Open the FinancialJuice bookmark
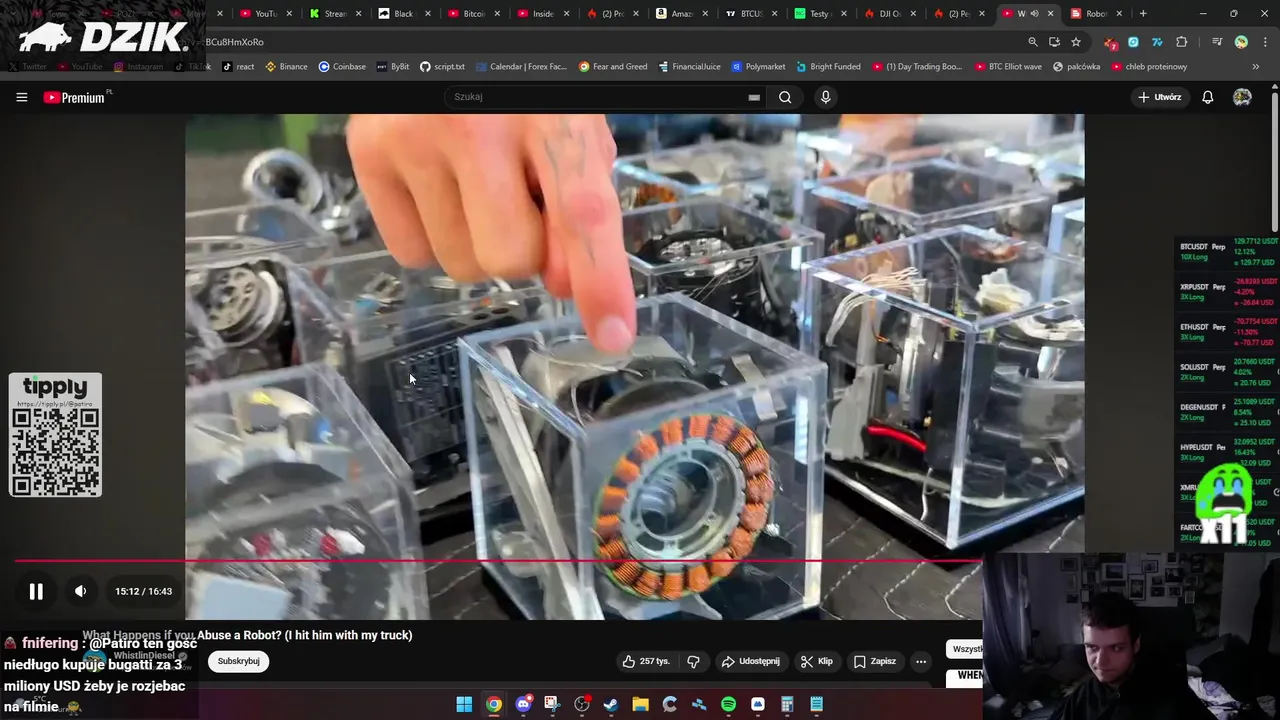 (x=690, y=67)
